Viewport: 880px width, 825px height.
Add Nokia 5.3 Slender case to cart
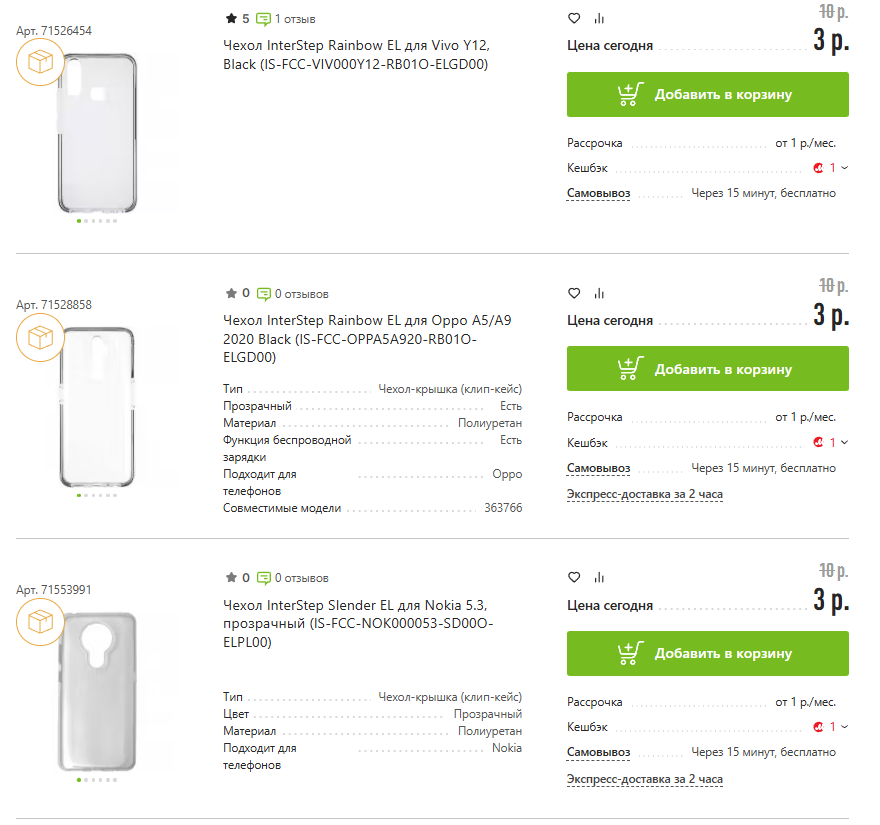(x=707, y=654)
